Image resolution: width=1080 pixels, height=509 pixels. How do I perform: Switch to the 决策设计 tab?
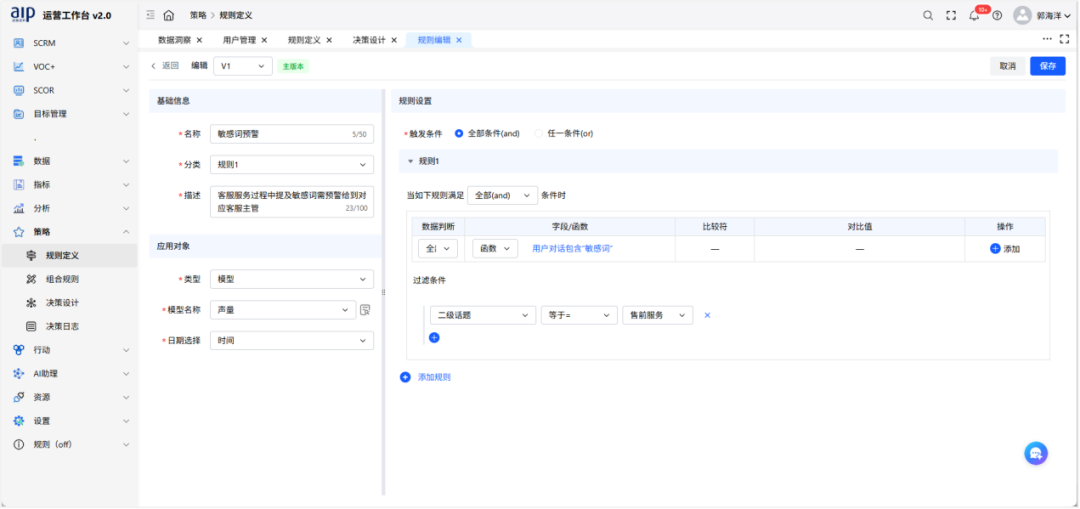(x=368, y=40)
